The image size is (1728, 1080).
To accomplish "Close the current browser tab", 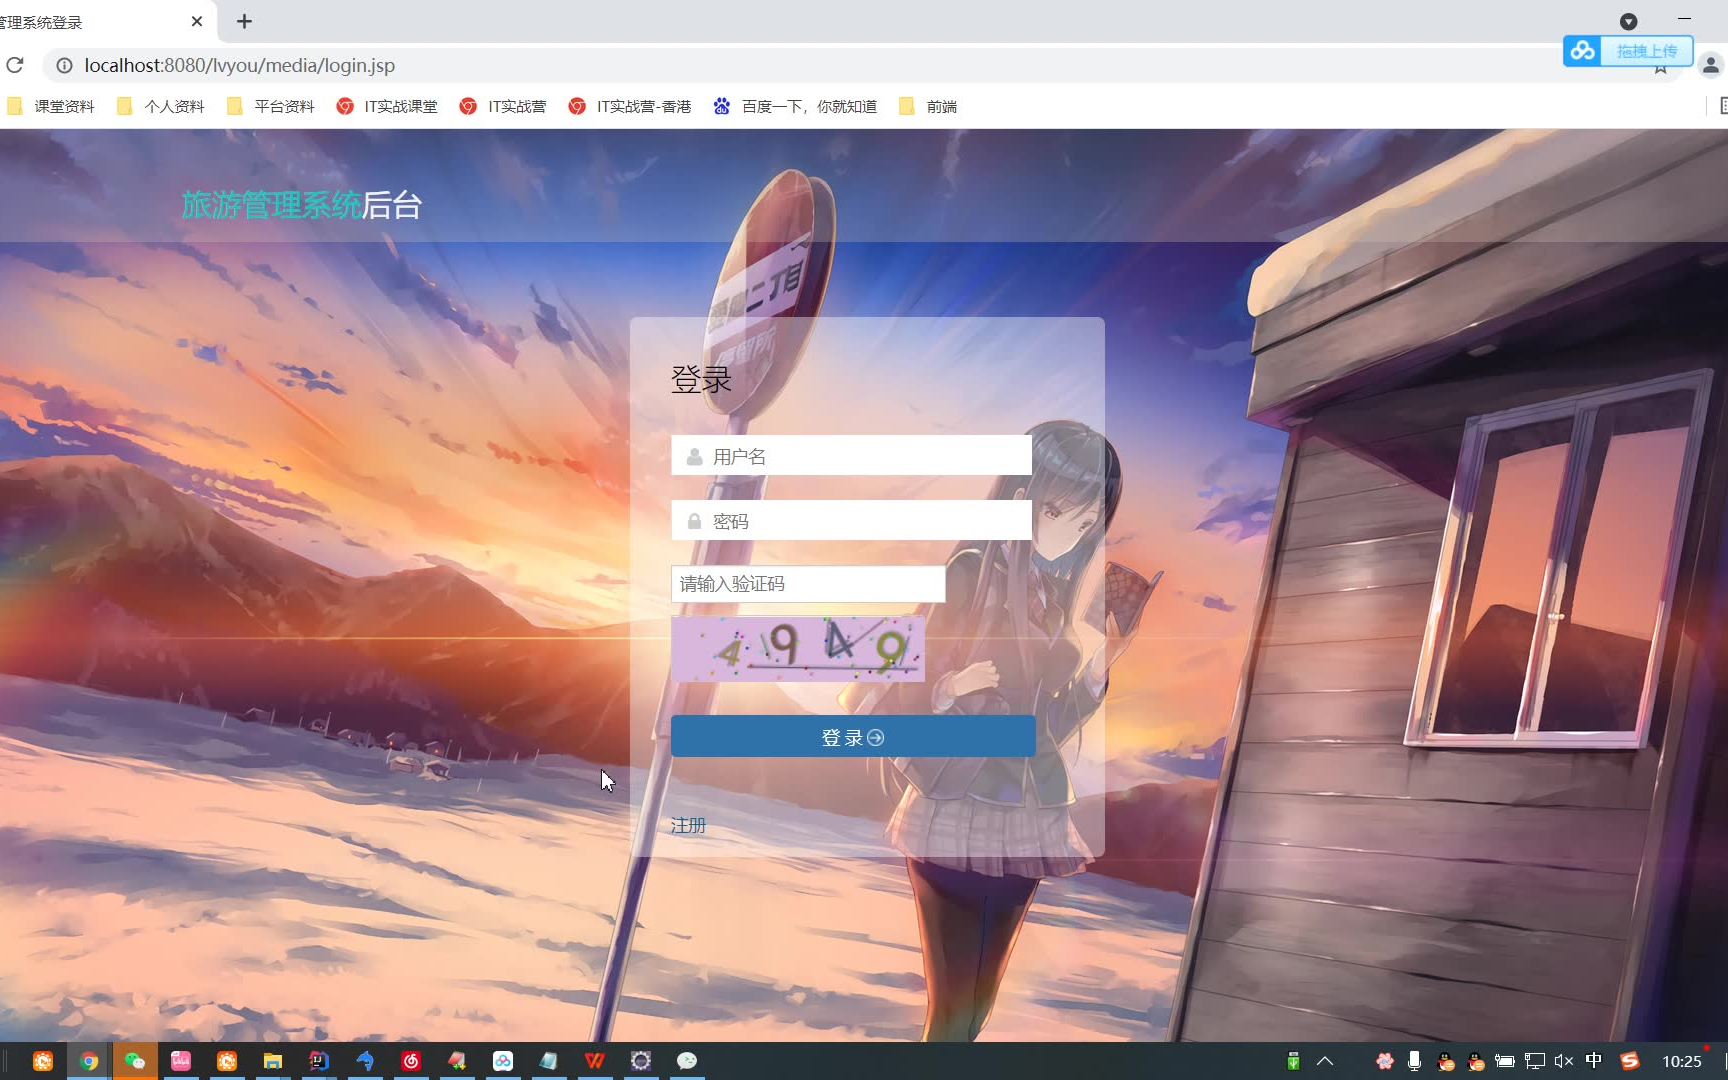I will (197, 21).
